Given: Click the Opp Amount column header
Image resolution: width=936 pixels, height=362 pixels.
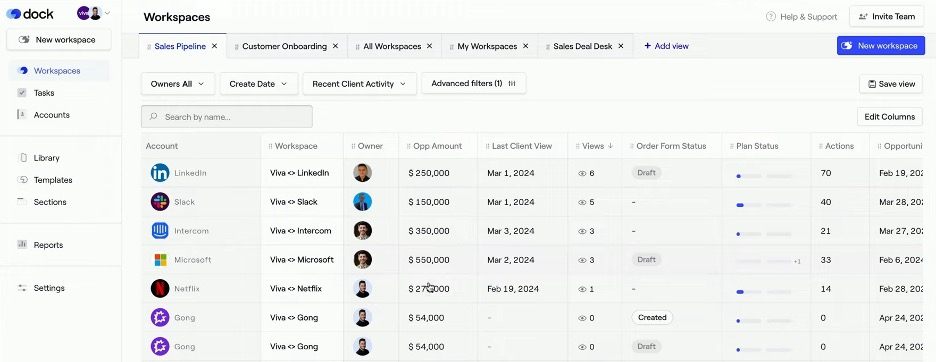Looking at the screenshot, I should (x=438, y=146).
